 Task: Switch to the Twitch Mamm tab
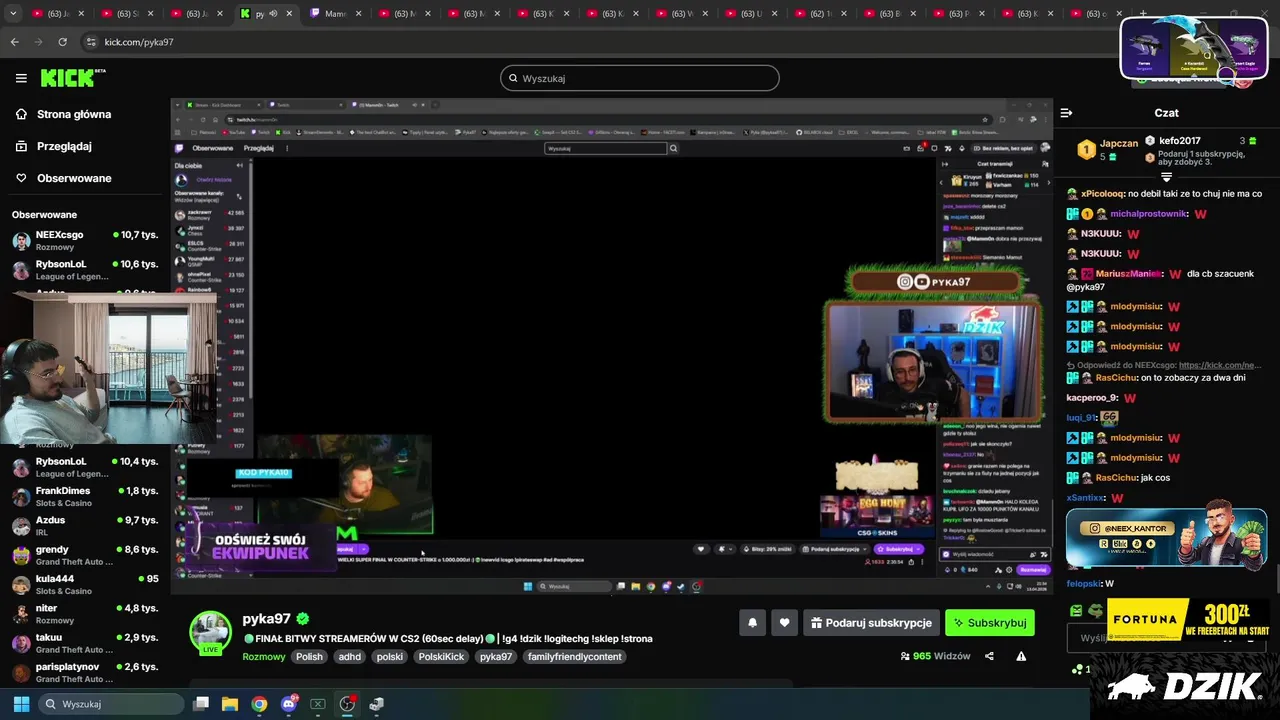335,14
